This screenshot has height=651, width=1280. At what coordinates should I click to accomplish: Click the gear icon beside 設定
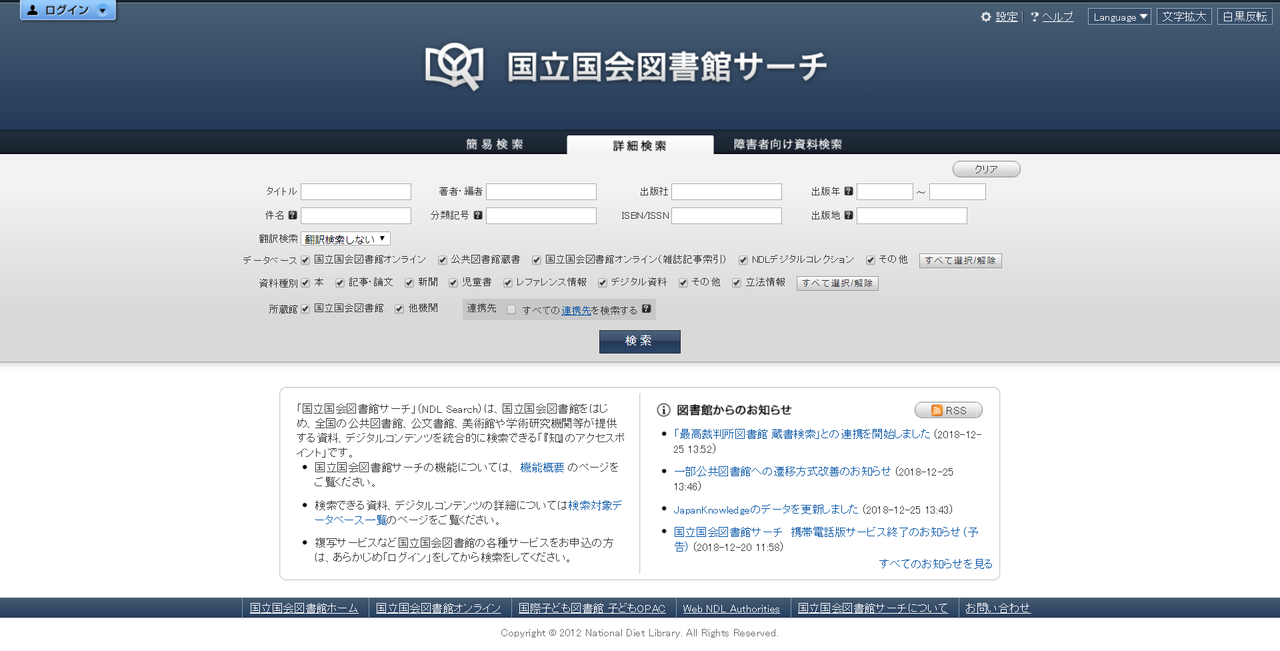986,17
